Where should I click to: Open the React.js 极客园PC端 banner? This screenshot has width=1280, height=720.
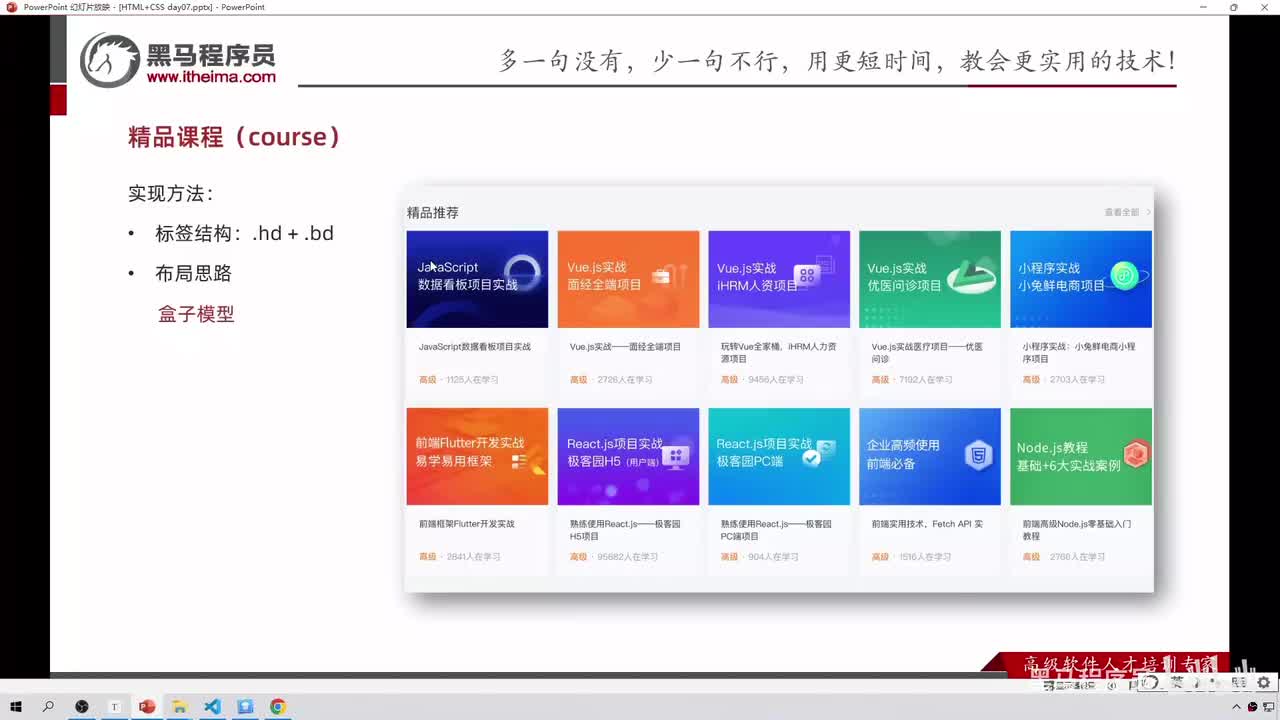pyautogui.click(x=779, y=456)
